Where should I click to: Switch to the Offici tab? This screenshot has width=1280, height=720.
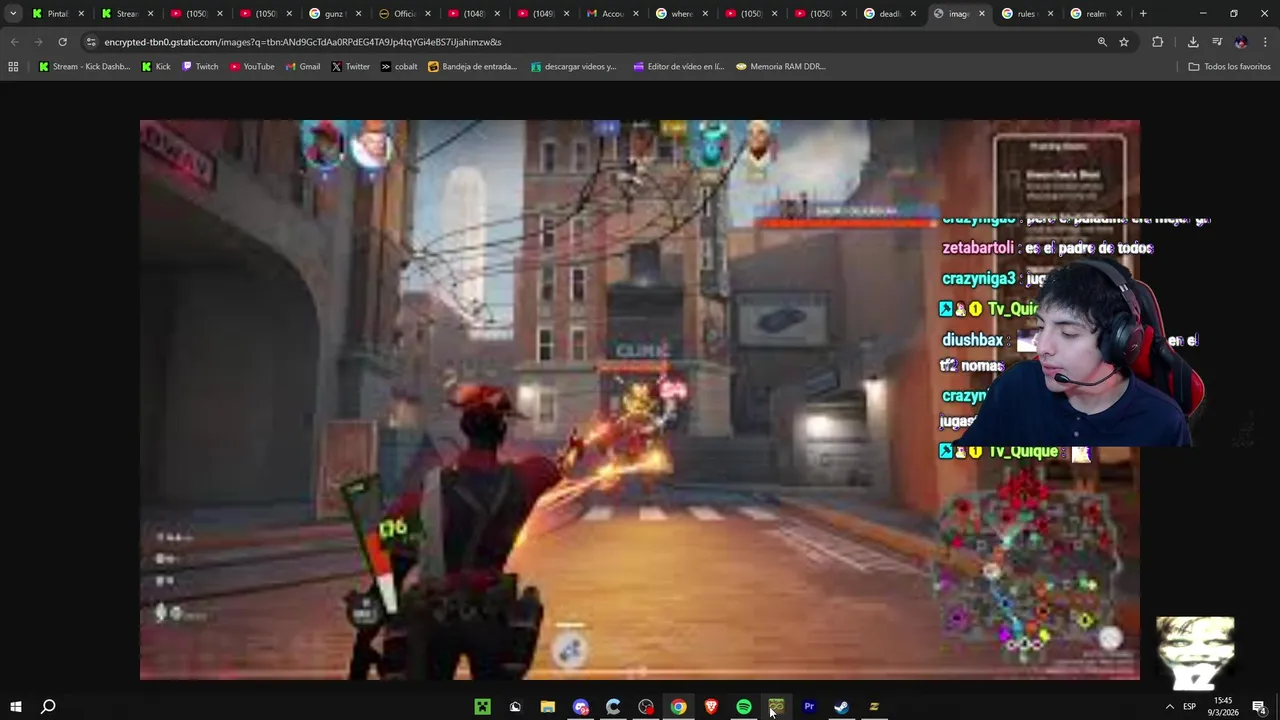[x=403, y=14]
